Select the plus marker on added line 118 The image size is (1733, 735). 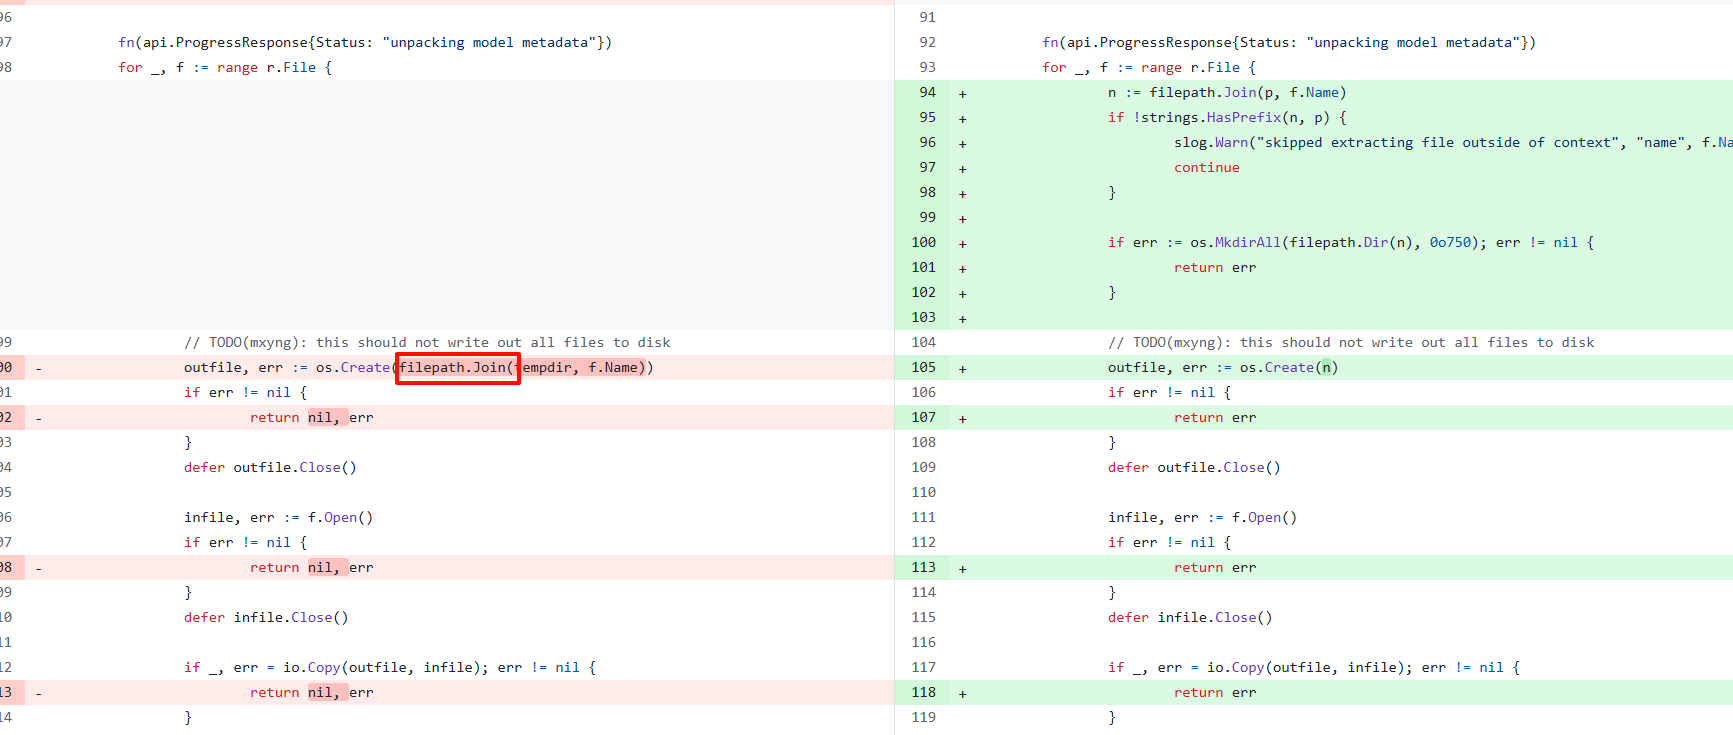[962, 693]
